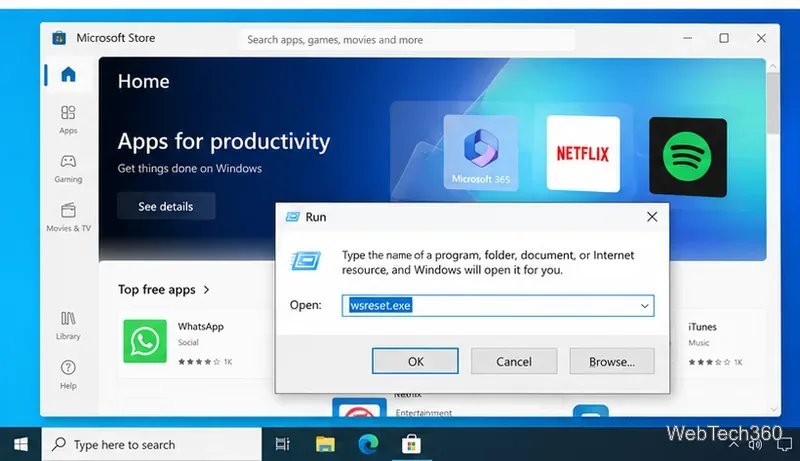800x461 pixels.
Task: Click the Open input containing wsreset.exe
Action: pyautogui.click(x=498, y=305)
